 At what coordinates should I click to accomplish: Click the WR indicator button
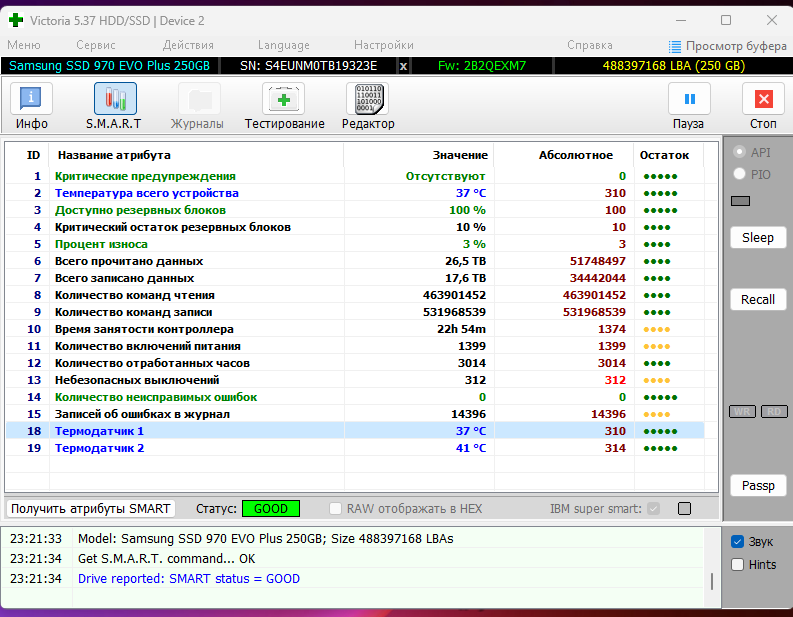(x=742, y=411)
